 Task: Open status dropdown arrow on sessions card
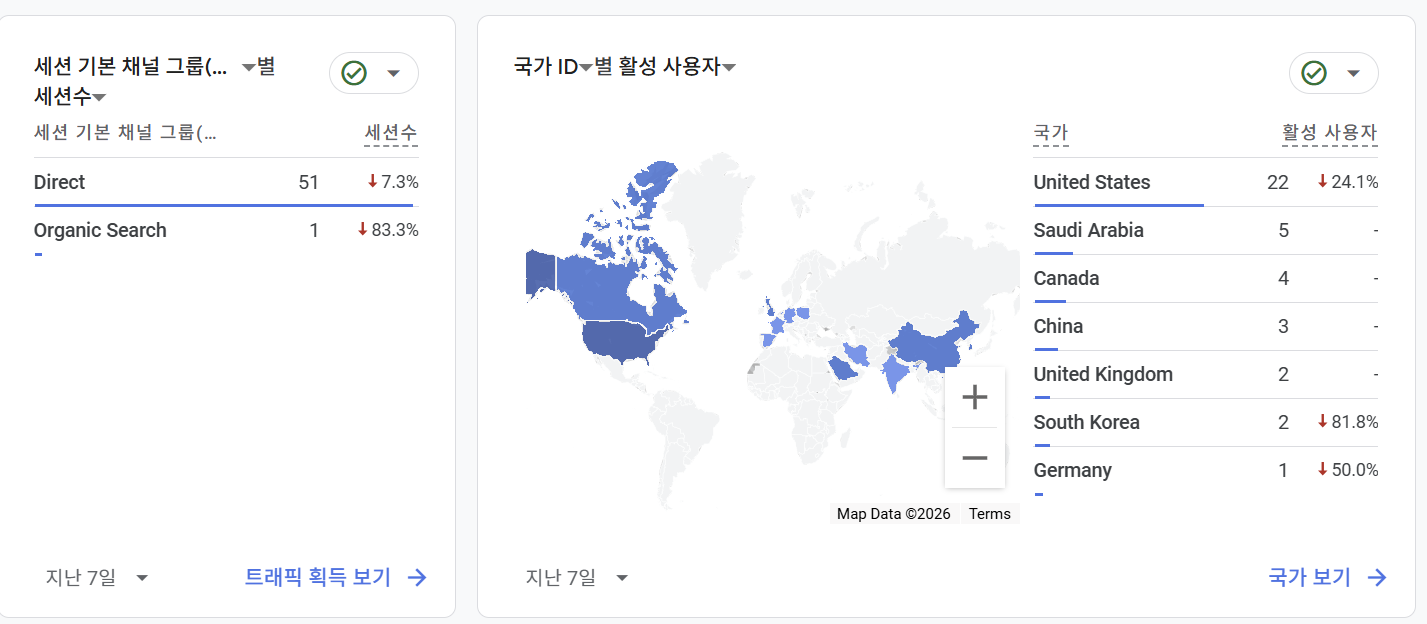click(393, 73)
